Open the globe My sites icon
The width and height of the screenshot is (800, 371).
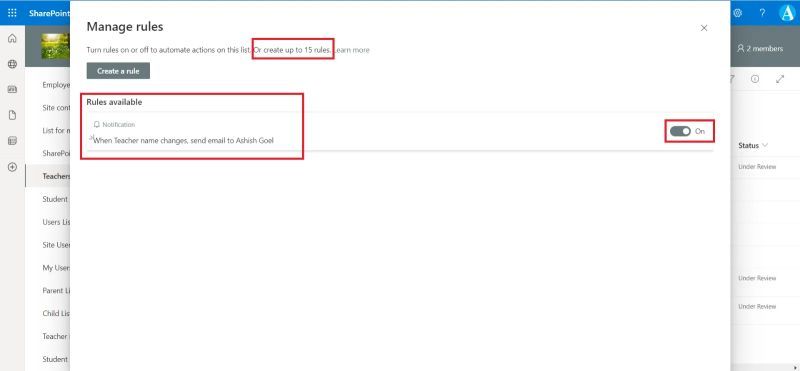(12, 64)
